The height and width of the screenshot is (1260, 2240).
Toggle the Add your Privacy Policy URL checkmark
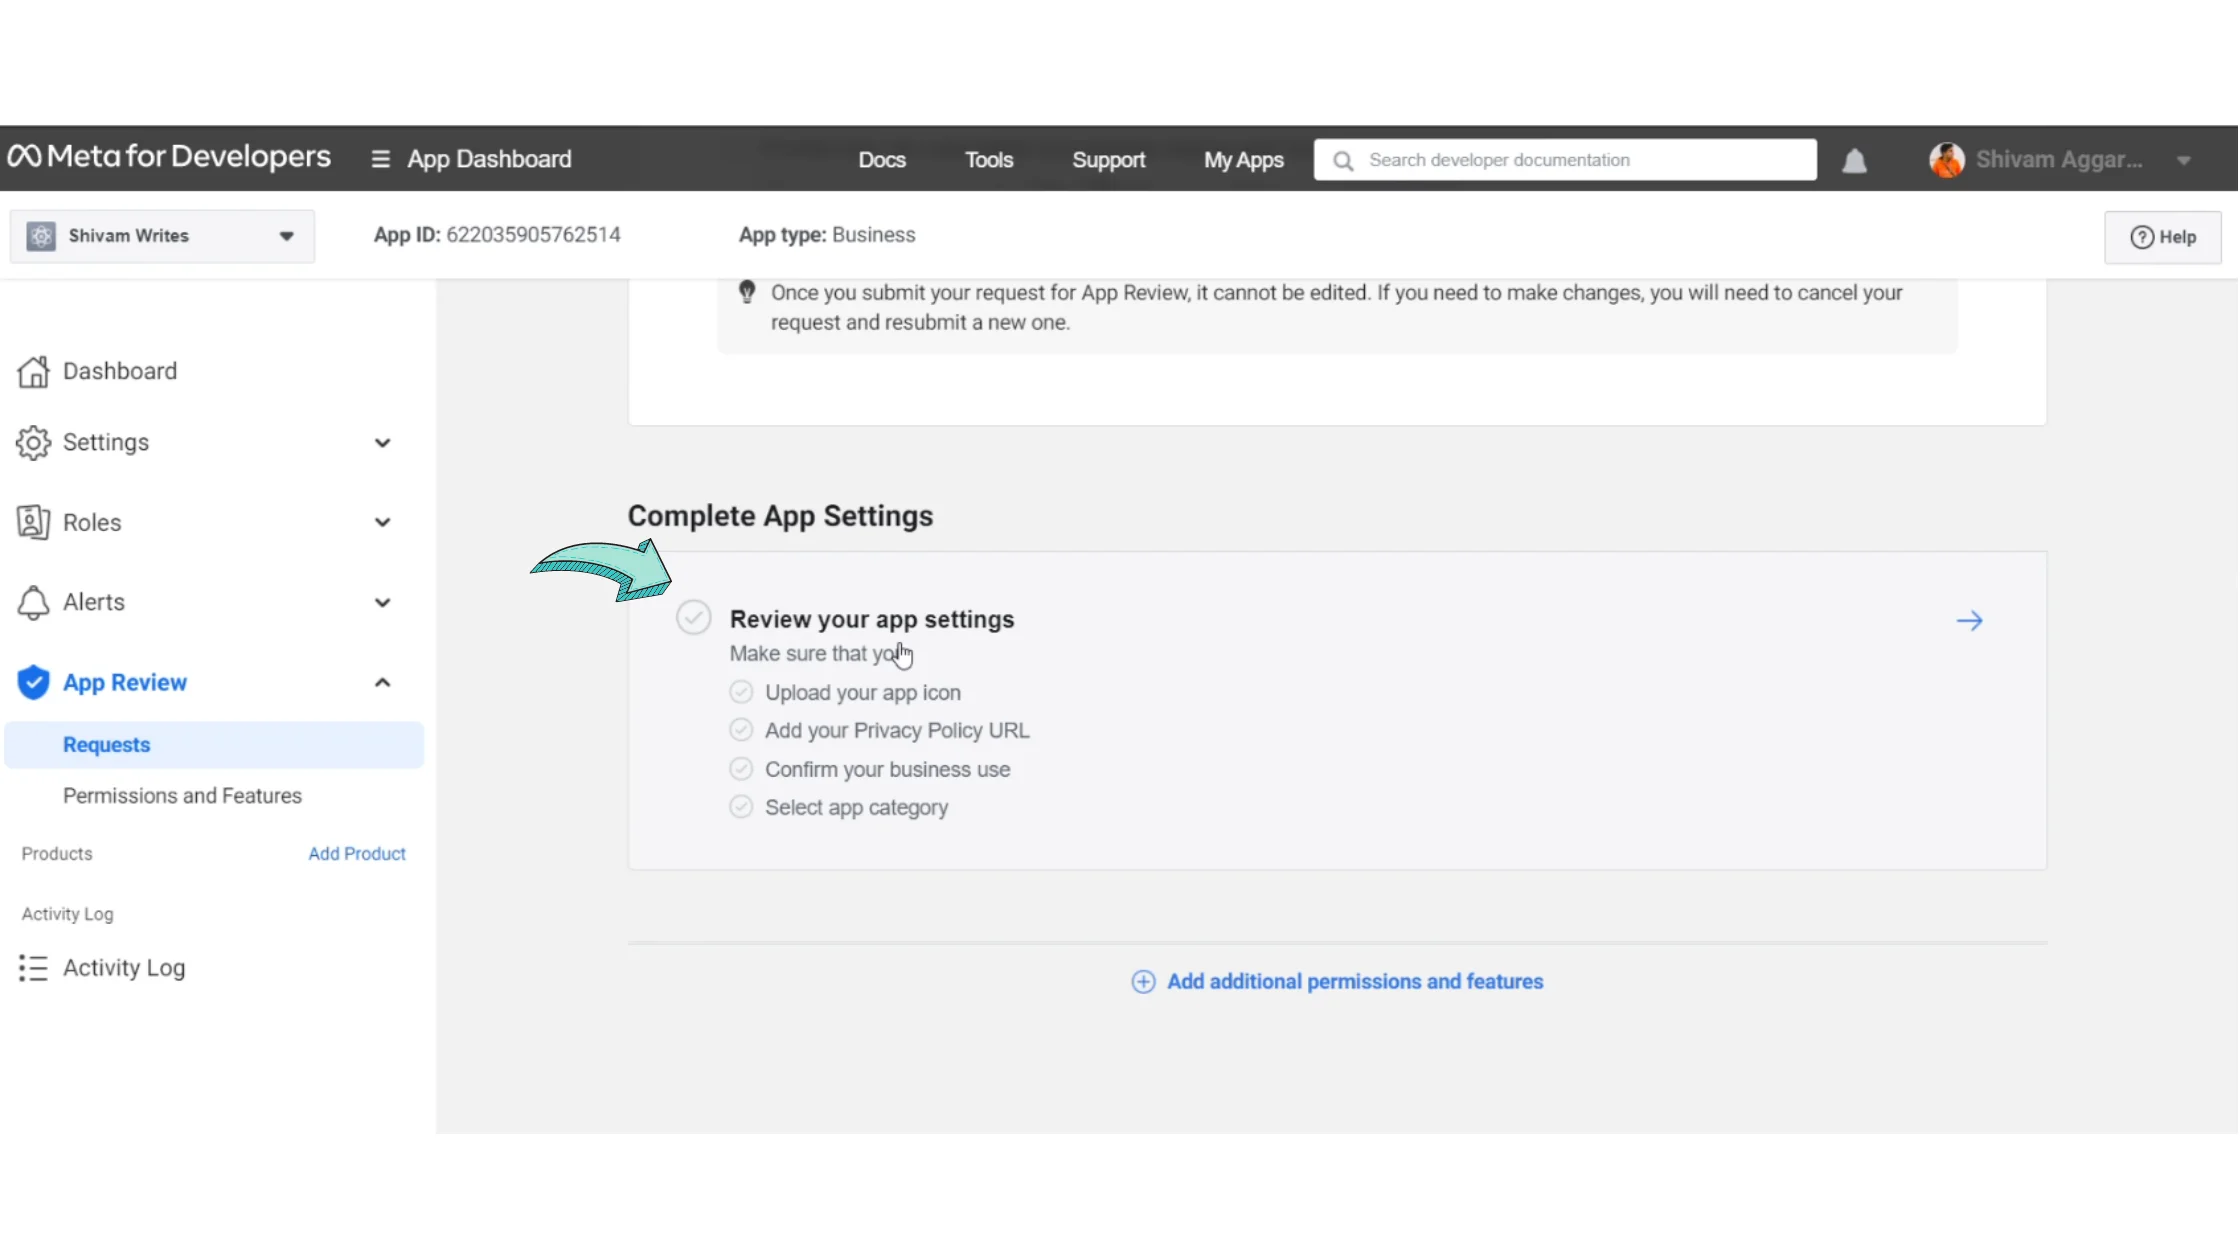pyautogui.click(x=741, y=730)
